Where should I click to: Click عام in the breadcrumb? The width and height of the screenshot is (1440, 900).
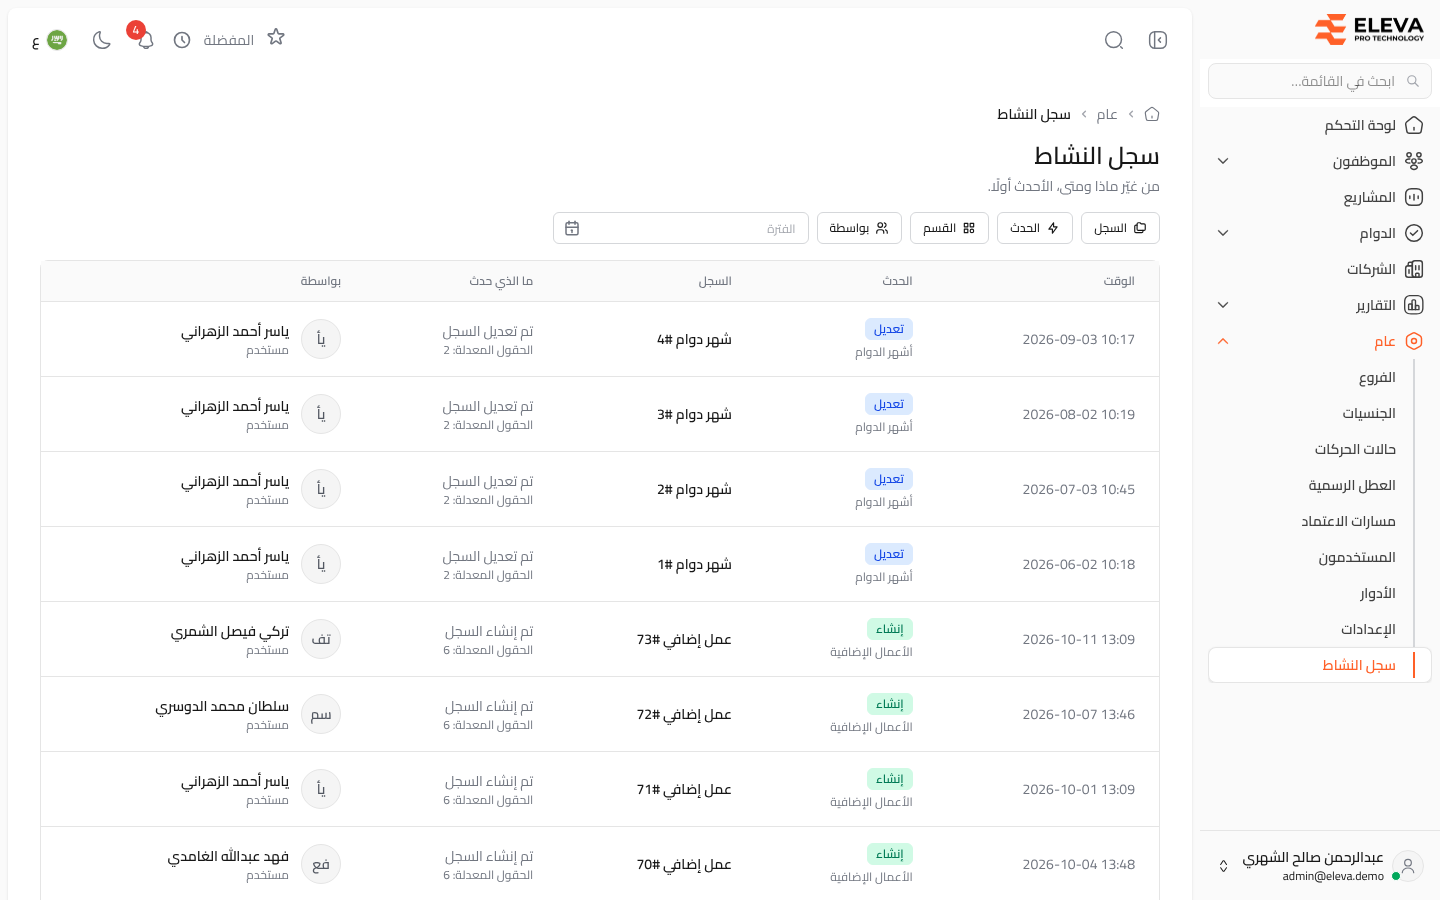coord(1107,114)
